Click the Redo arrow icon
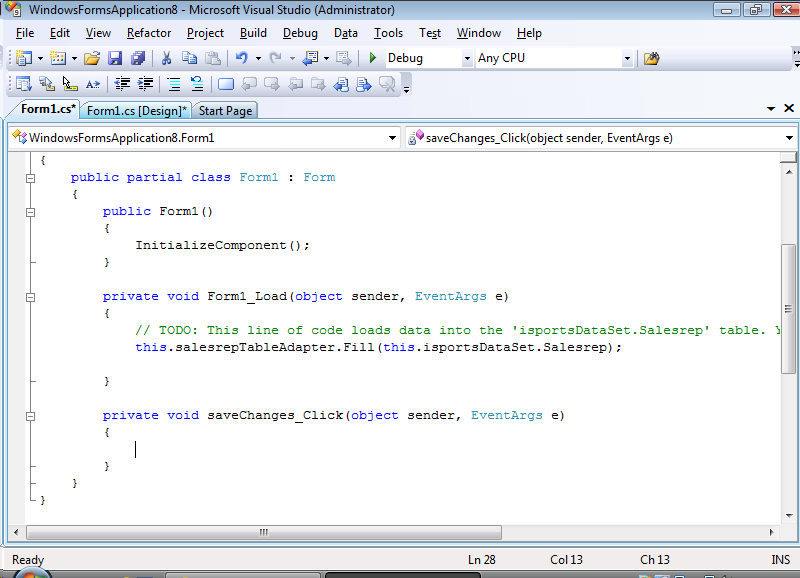The width and height of the screenshot is (800, 578). pos(276,58)
